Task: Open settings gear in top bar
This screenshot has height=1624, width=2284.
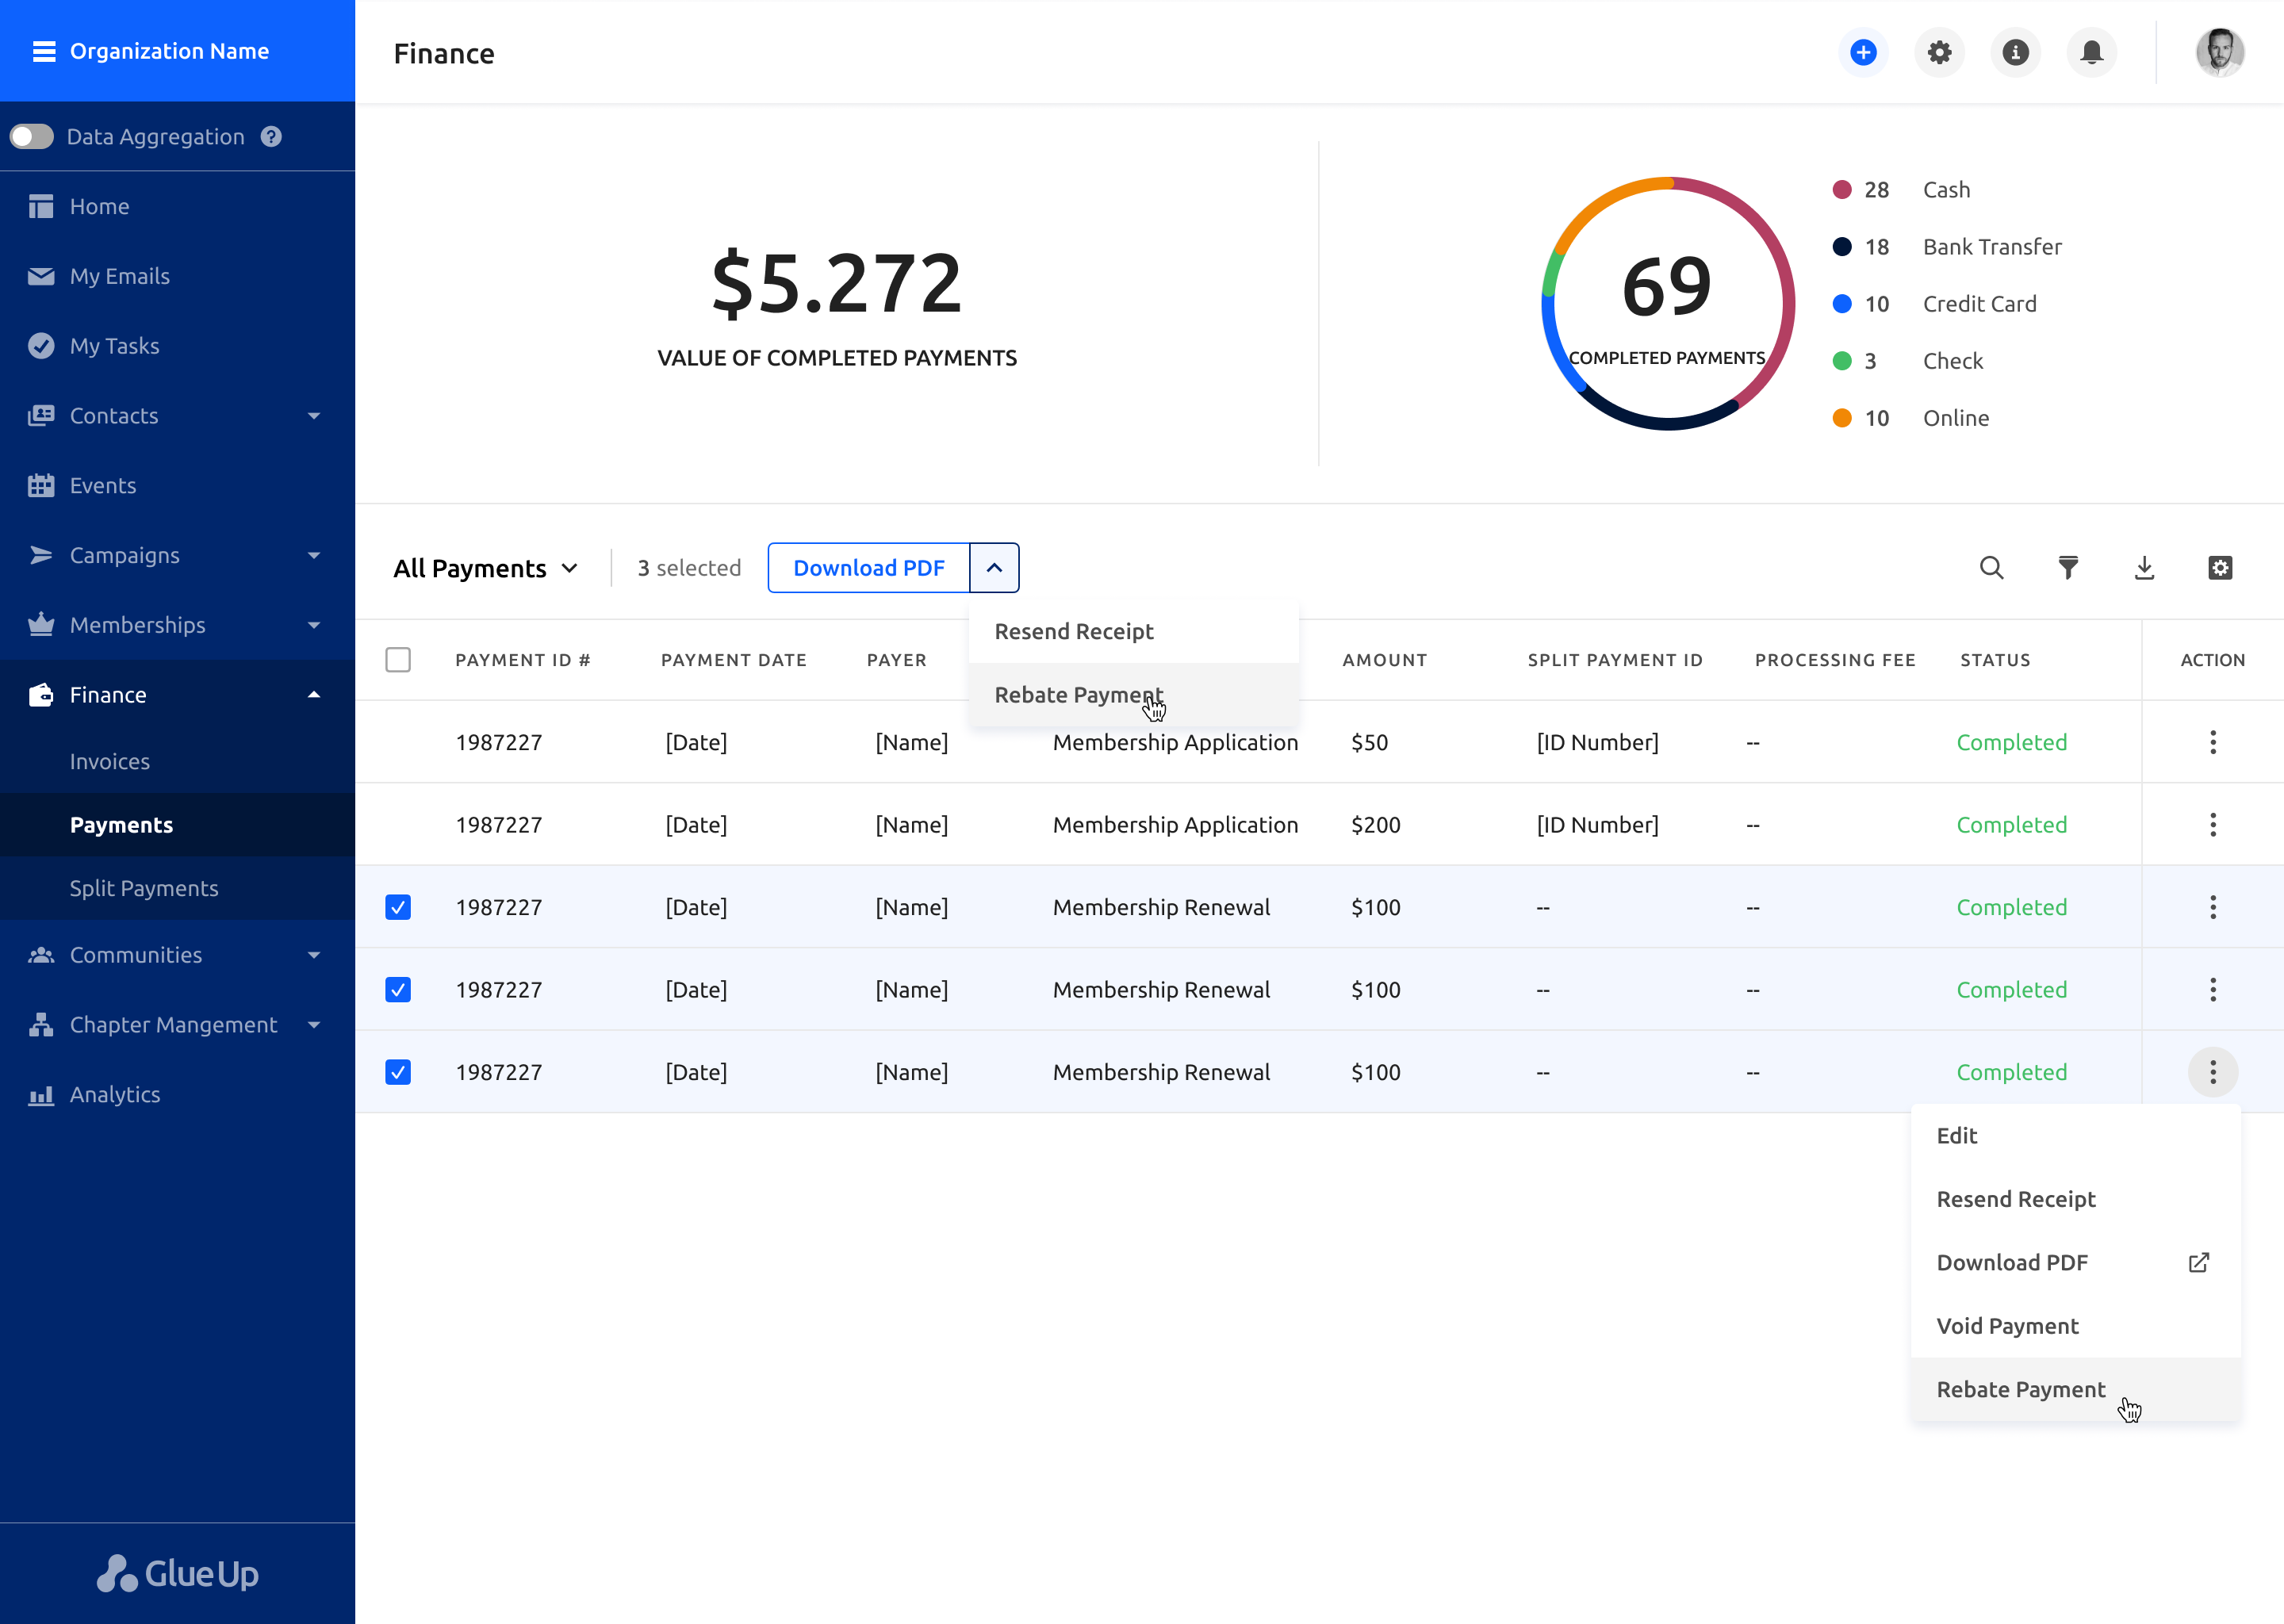Action: pos(1939,52)
